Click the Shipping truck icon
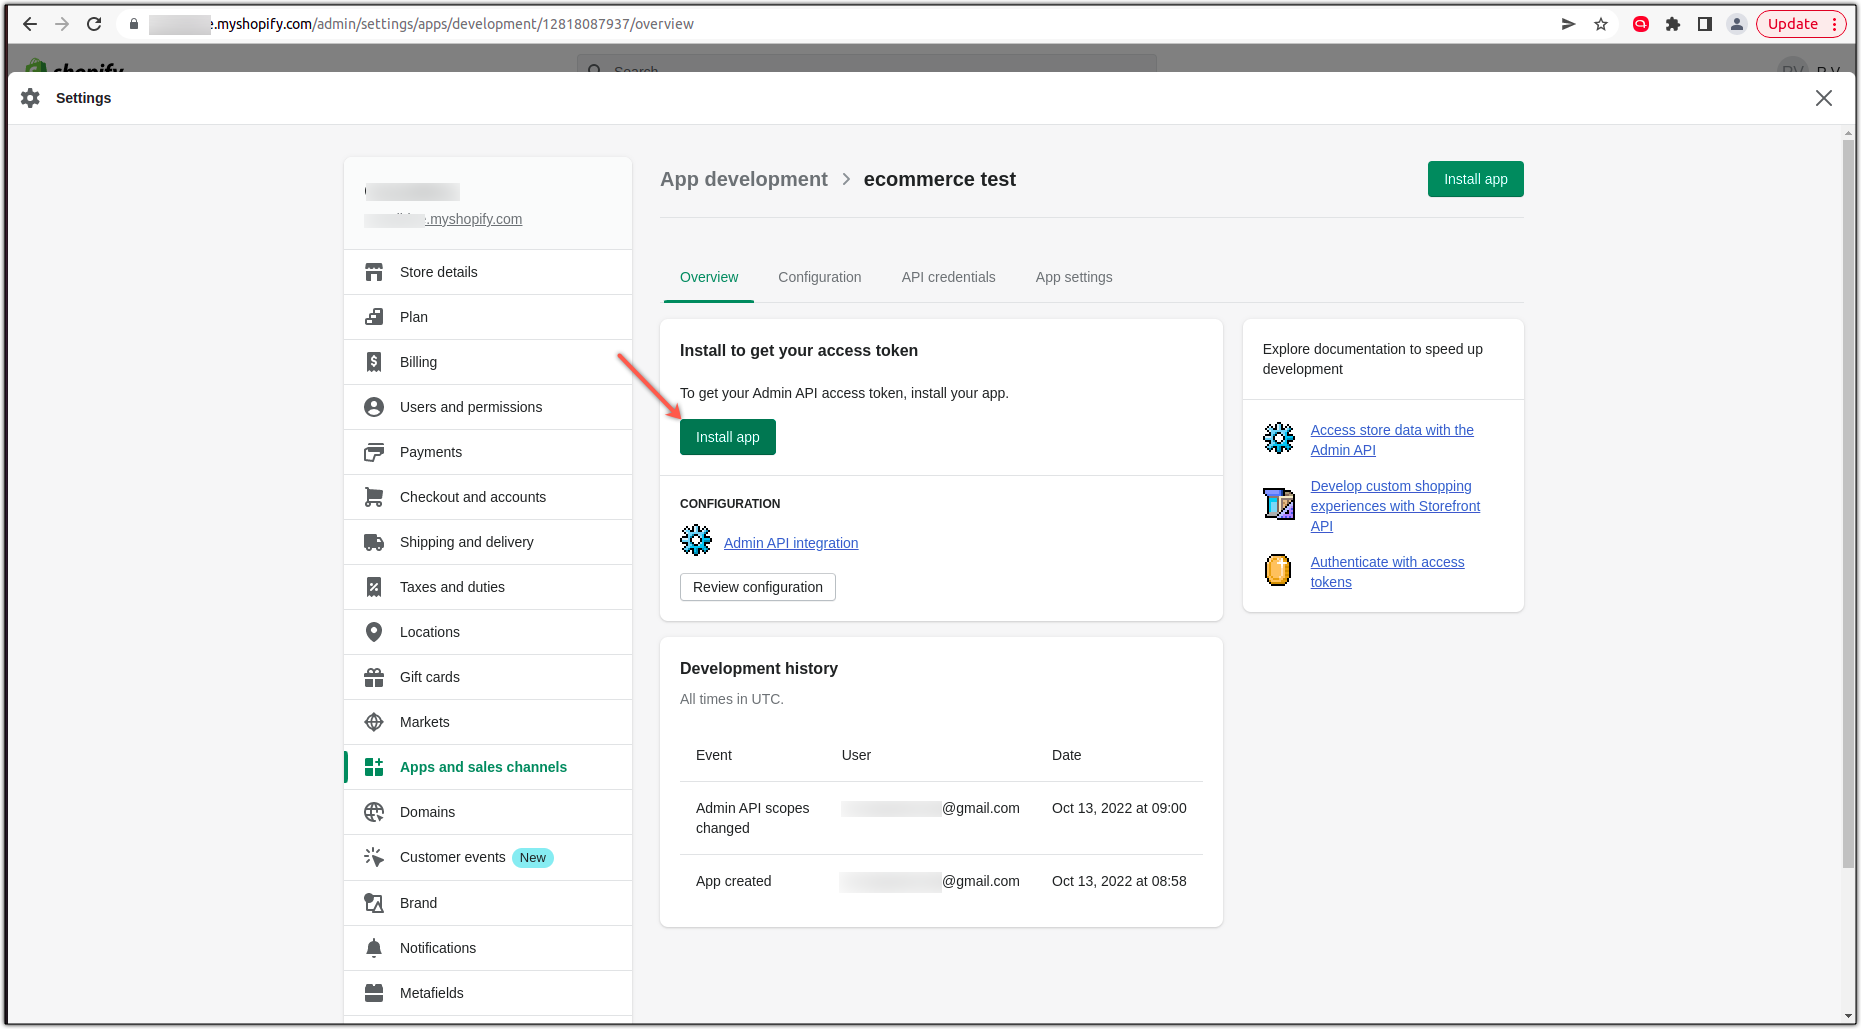The image size is (1861, 1029). (374, 542)
